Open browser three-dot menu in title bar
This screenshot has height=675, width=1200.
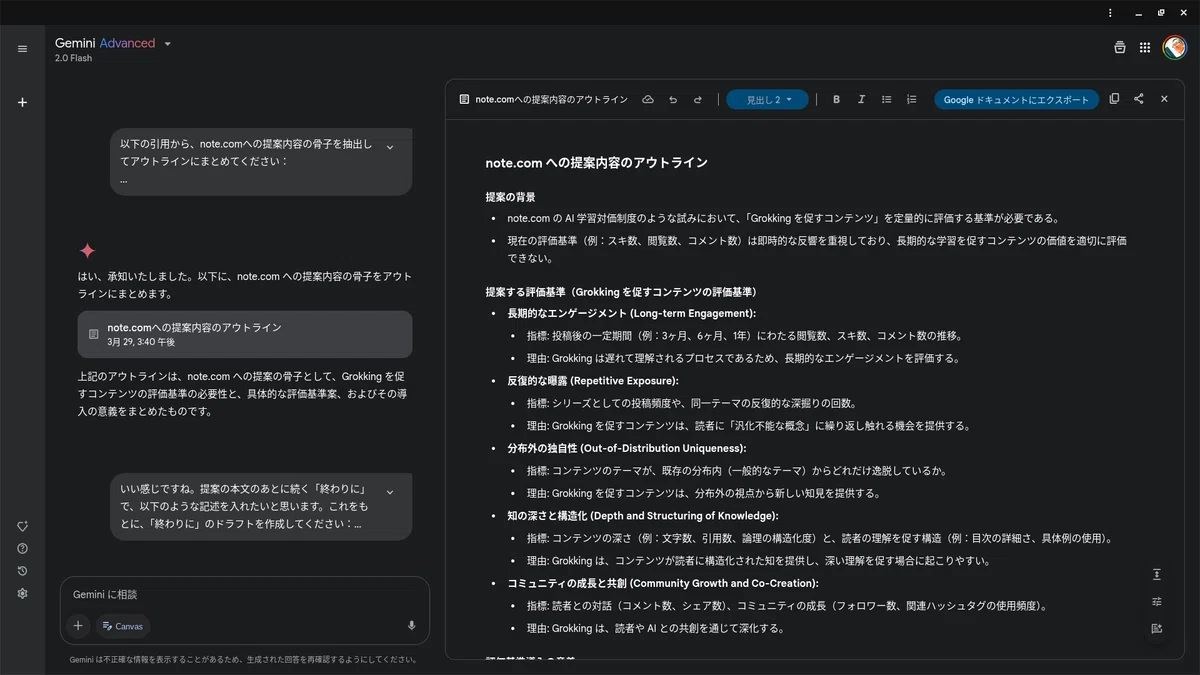pyautogui.click(x=1110, y=12)
